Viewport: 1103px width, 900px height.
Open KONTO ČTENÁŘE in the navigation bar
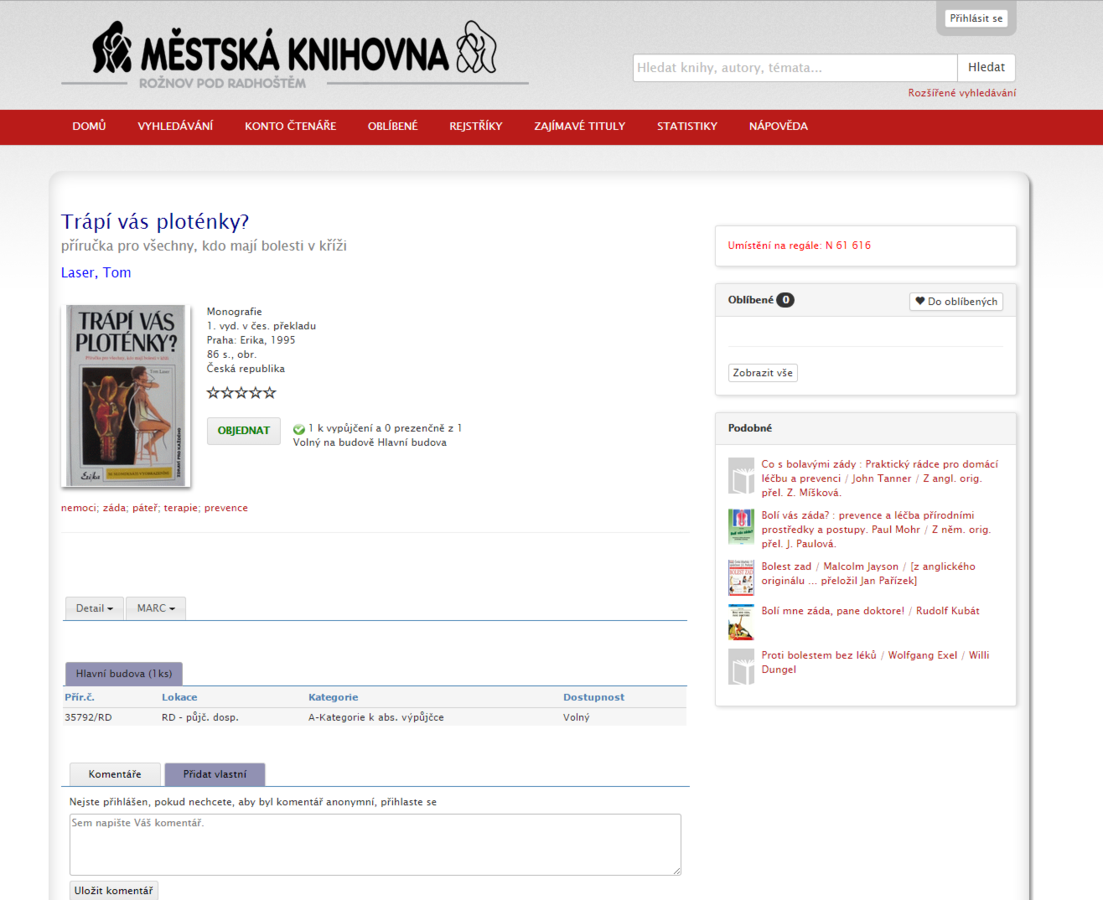[291, 127]
